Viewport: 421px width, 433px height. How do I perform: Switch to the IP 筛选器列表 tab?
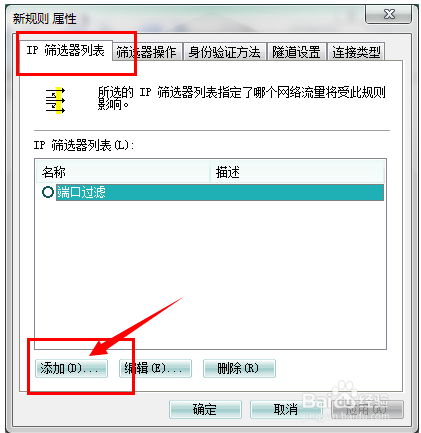[x=66, y=50]
